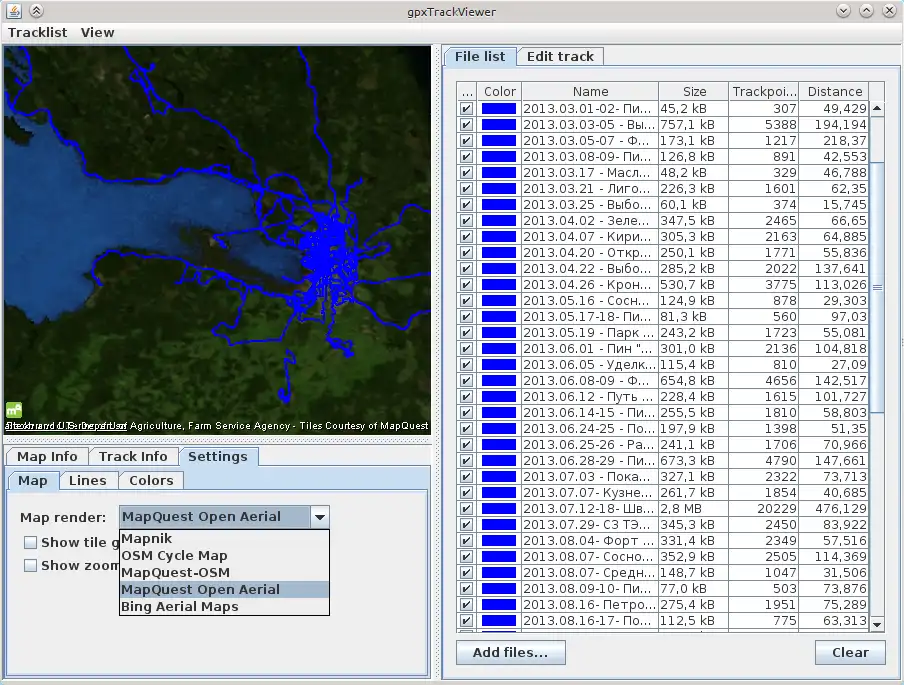
Task: Choose OSM Cycle Map option
Action: [224, 555]
